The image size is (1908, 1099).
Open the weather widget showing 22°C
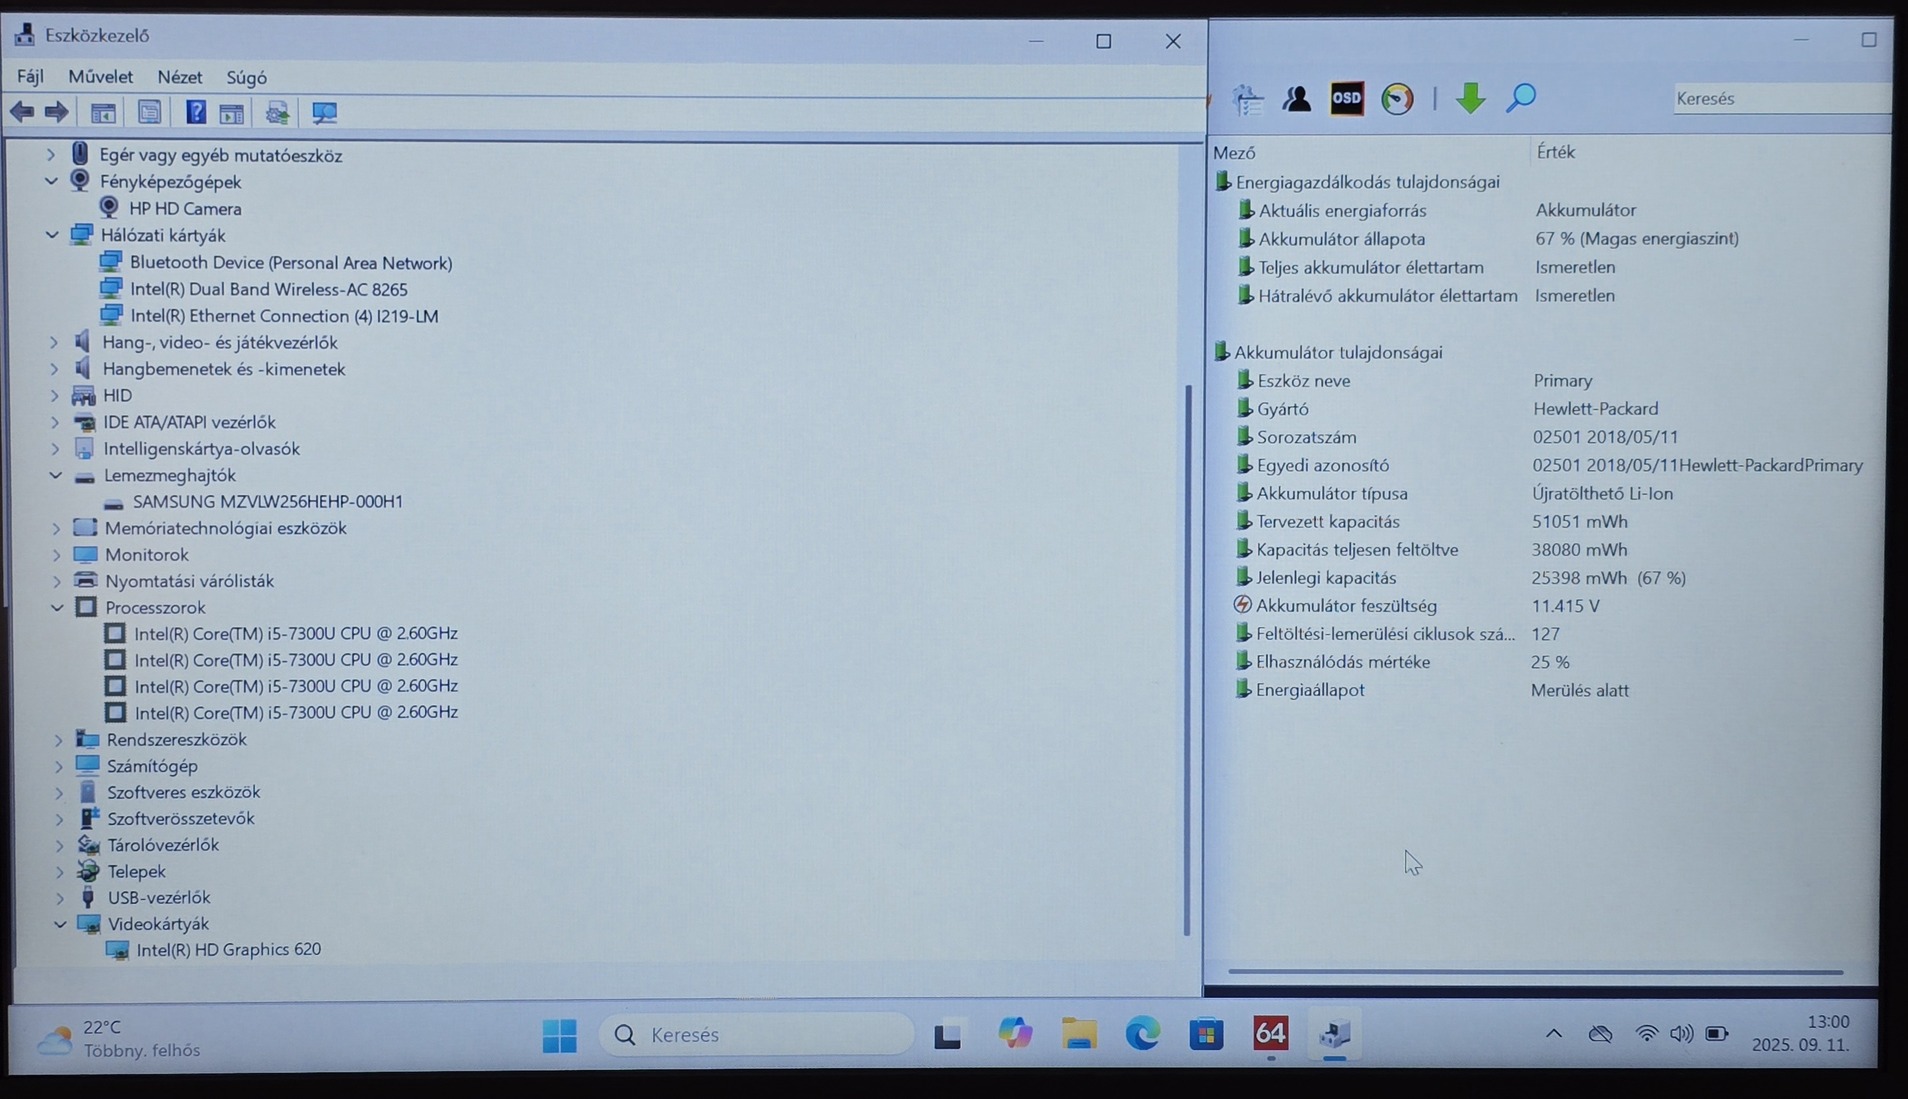tap(118, 1038)
